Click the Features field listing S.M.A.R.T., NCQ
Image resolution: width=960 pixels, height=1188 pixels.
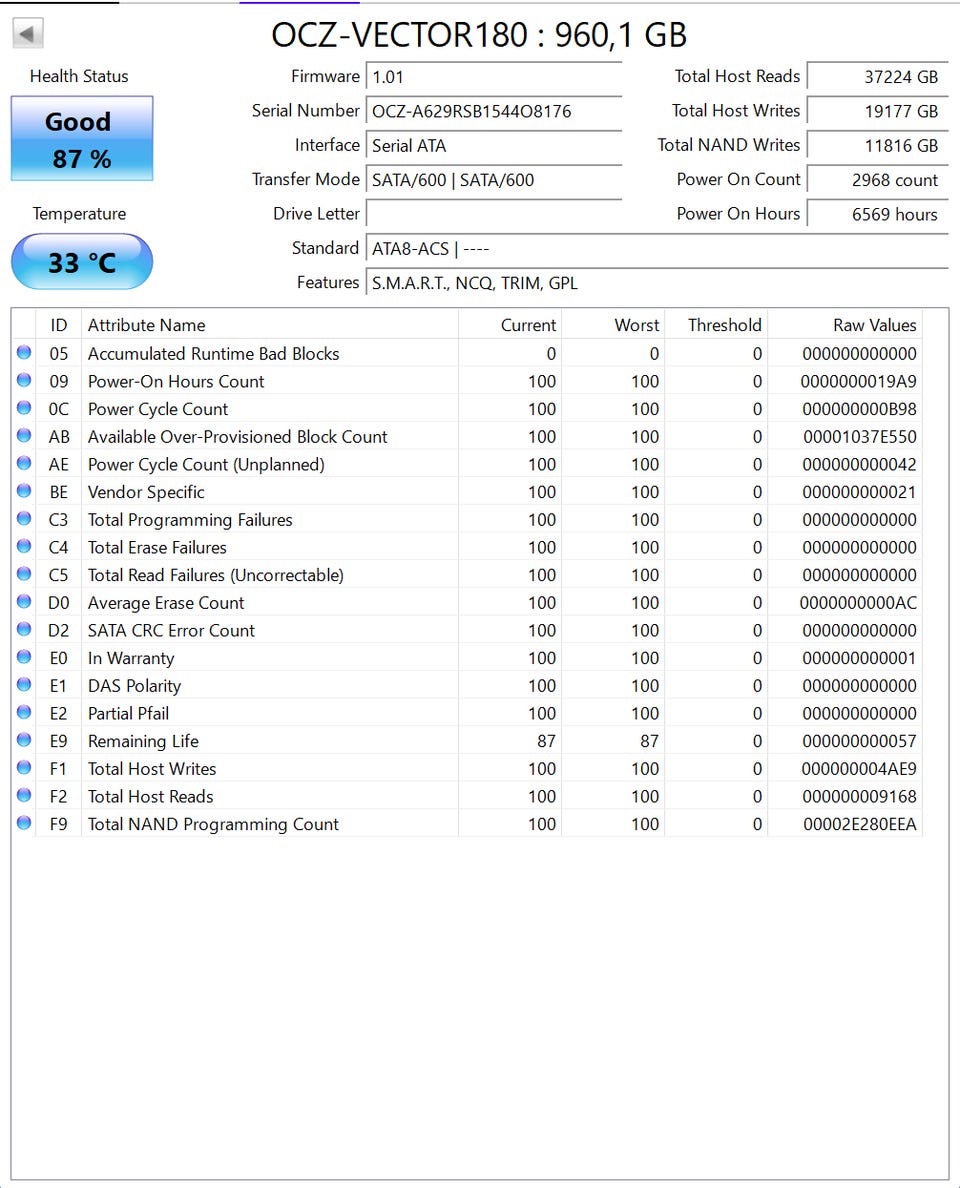[657, 283]
